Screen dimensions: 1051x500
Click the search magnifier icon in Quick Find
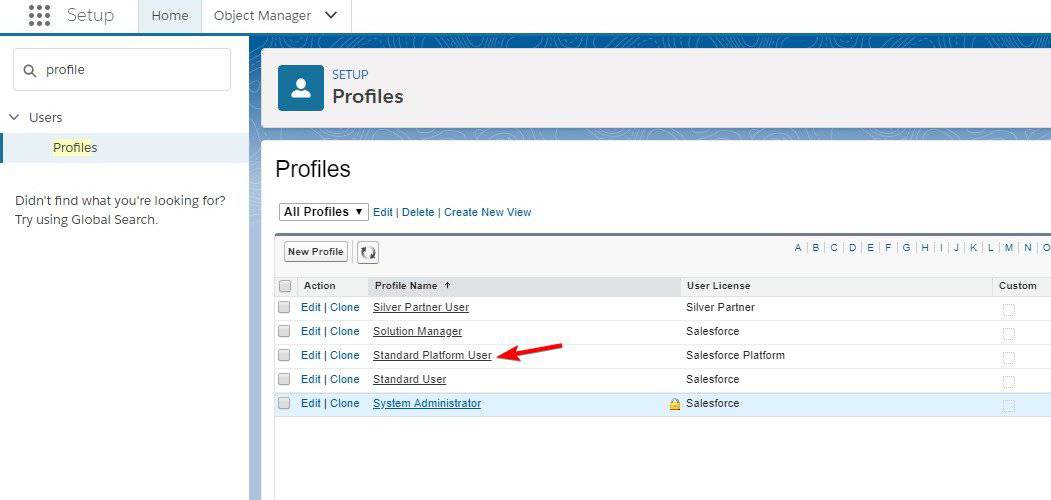[x=29, y=70]
